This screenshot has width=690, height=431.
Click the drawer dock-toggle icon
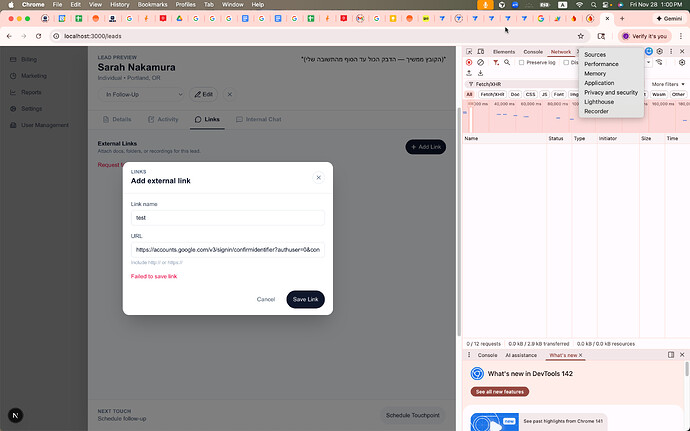click(671, 355)
